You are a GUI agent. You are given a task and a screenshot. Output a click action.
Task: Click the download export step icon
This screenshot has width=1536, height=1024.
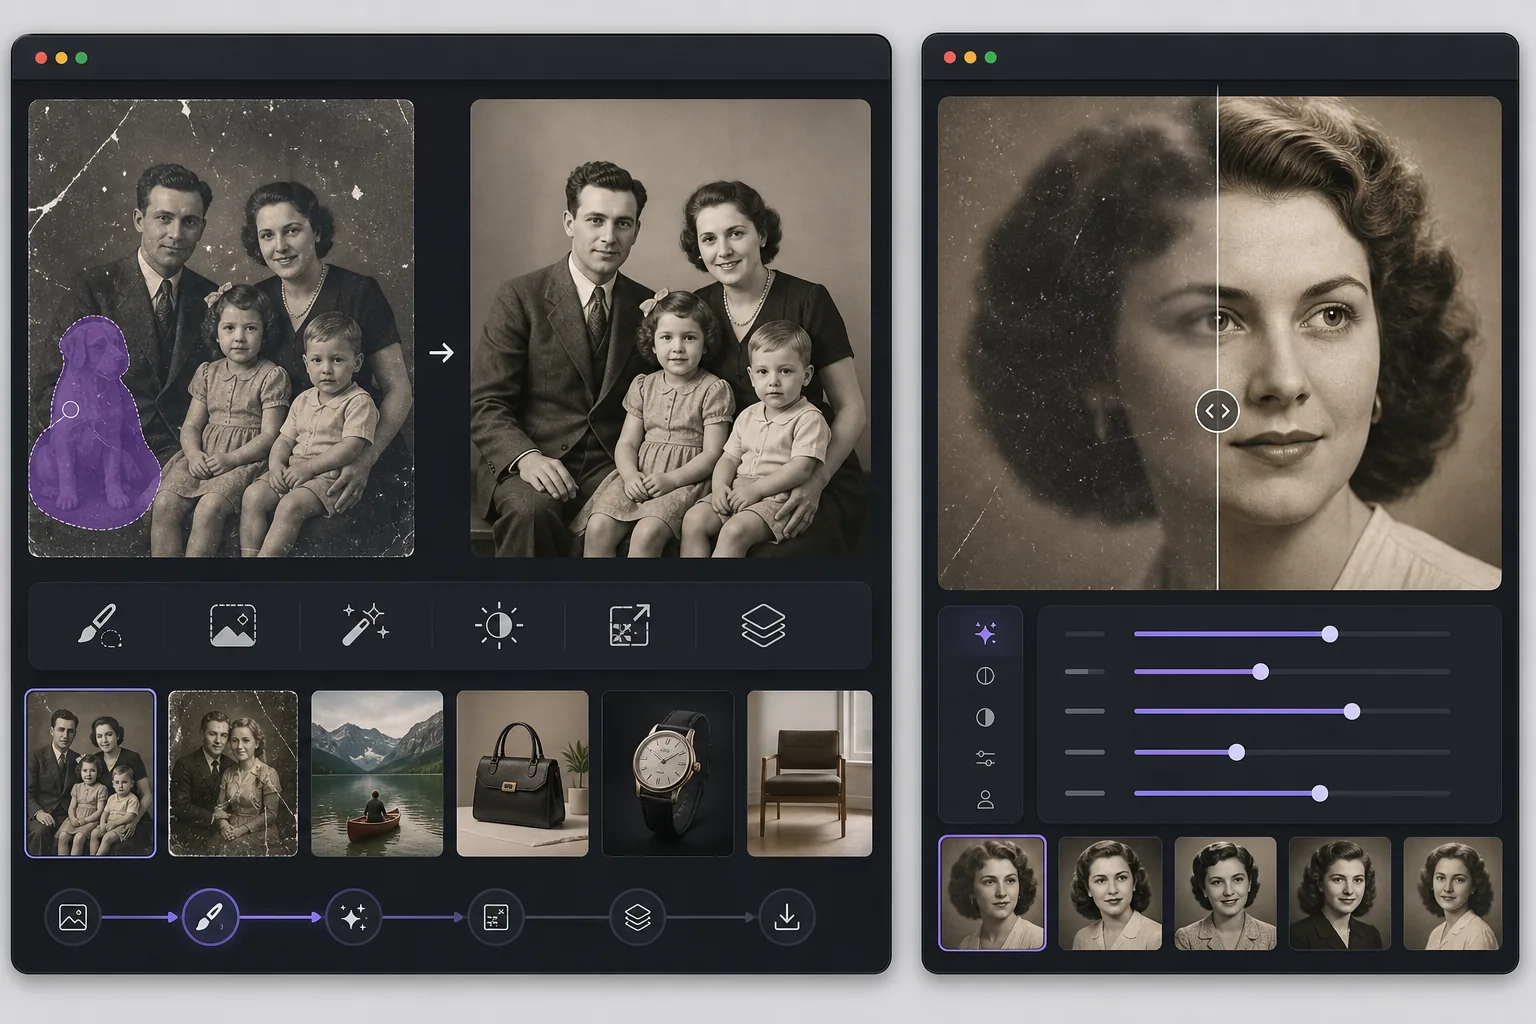787,917
